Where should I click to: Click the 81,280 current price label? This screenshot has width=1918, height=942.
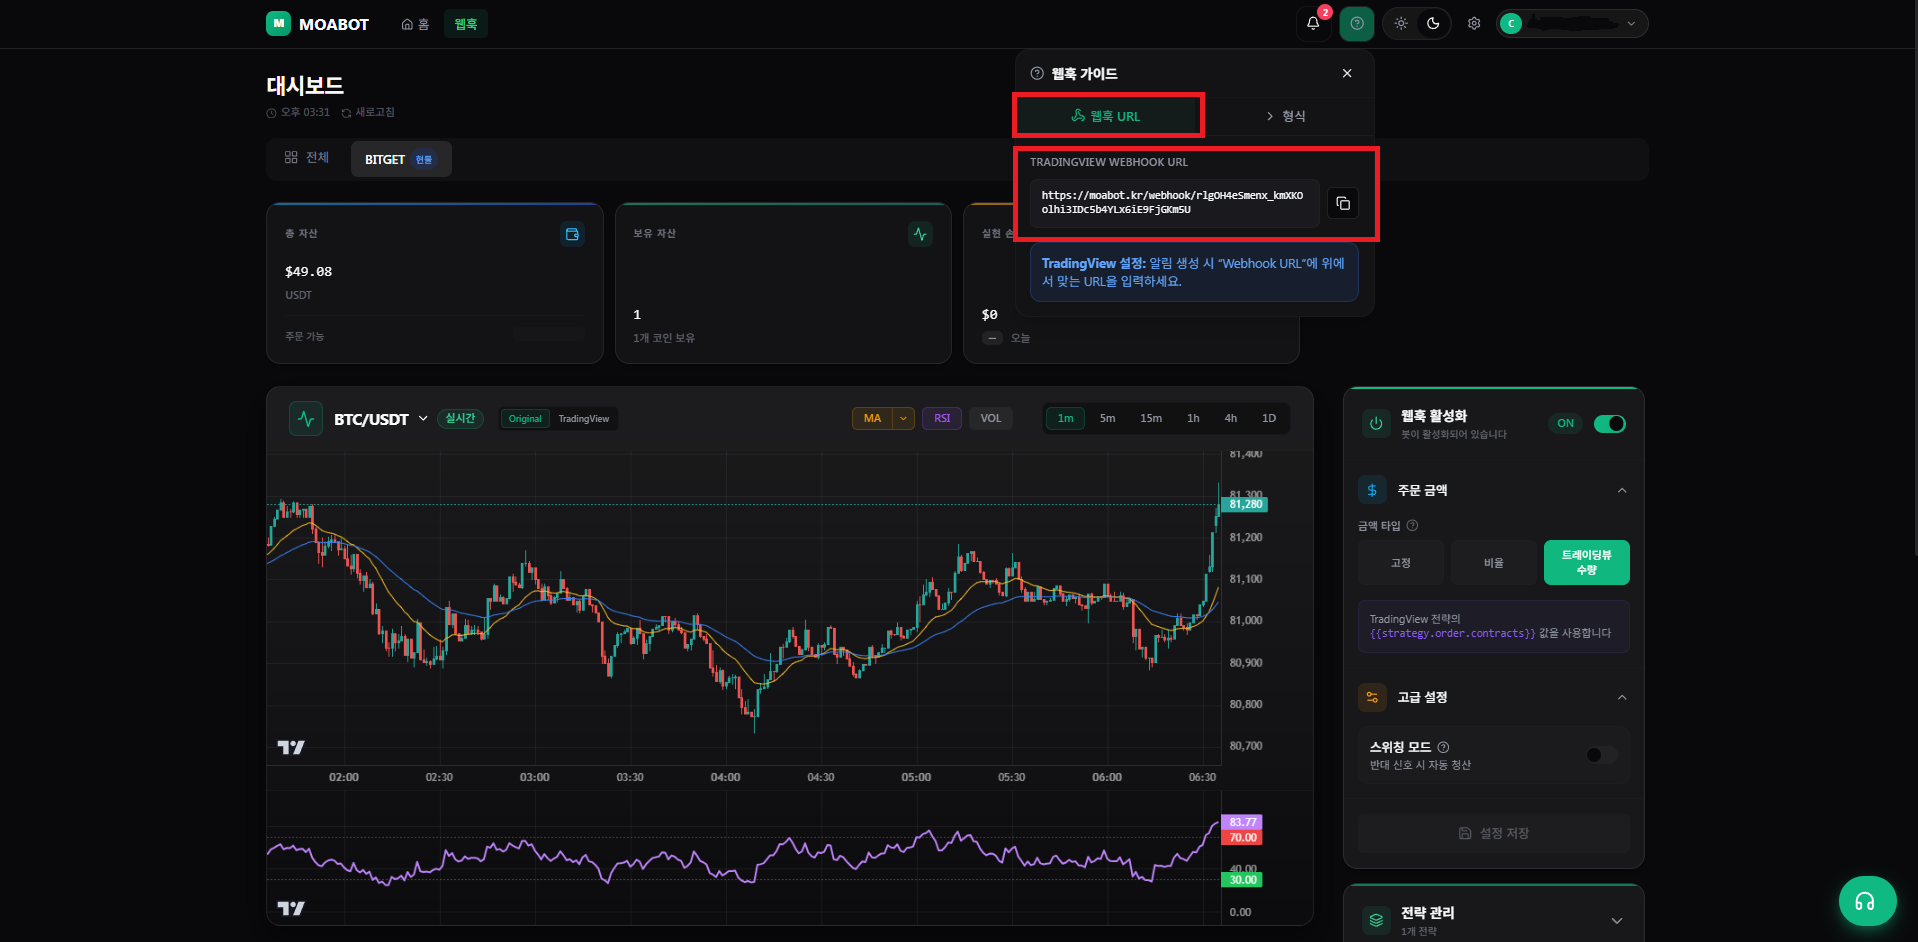[x=1245, y=504]
